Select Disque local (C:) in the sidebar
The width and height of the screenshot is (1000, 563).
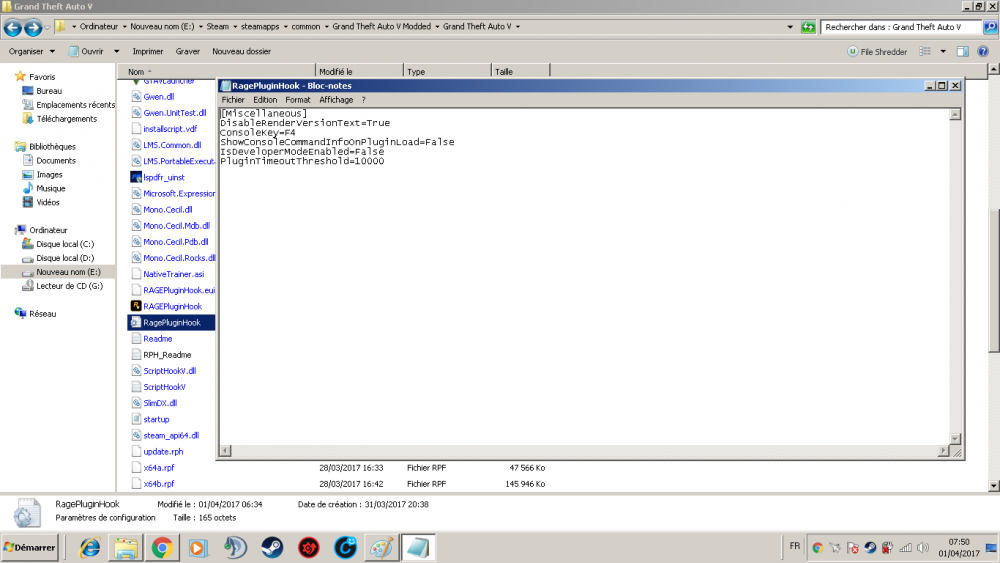65,244
